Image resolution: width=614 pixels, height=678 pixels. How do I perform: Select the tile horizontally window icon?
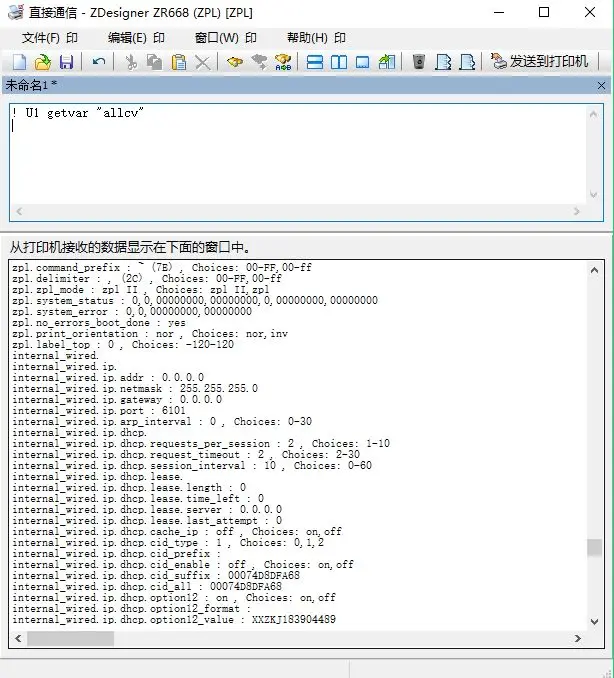click(x=315, y=62)
